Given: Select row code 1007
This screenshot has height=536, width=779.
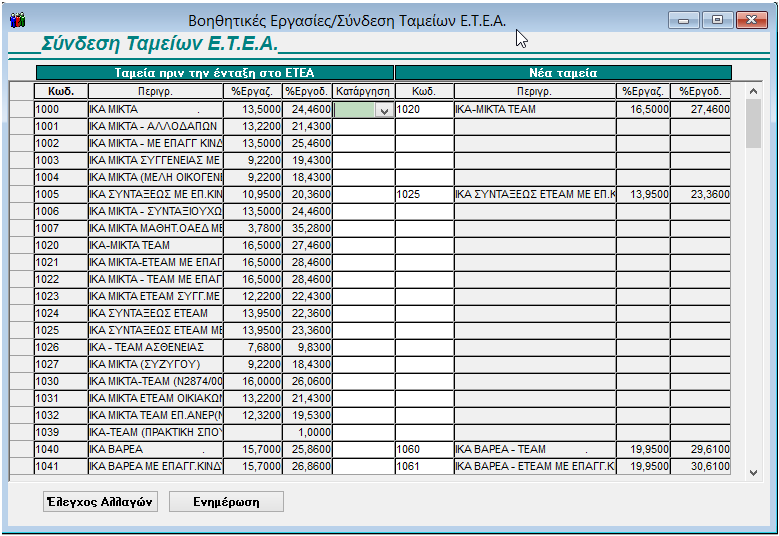Looking at the screenshot, I should (61, 229).
